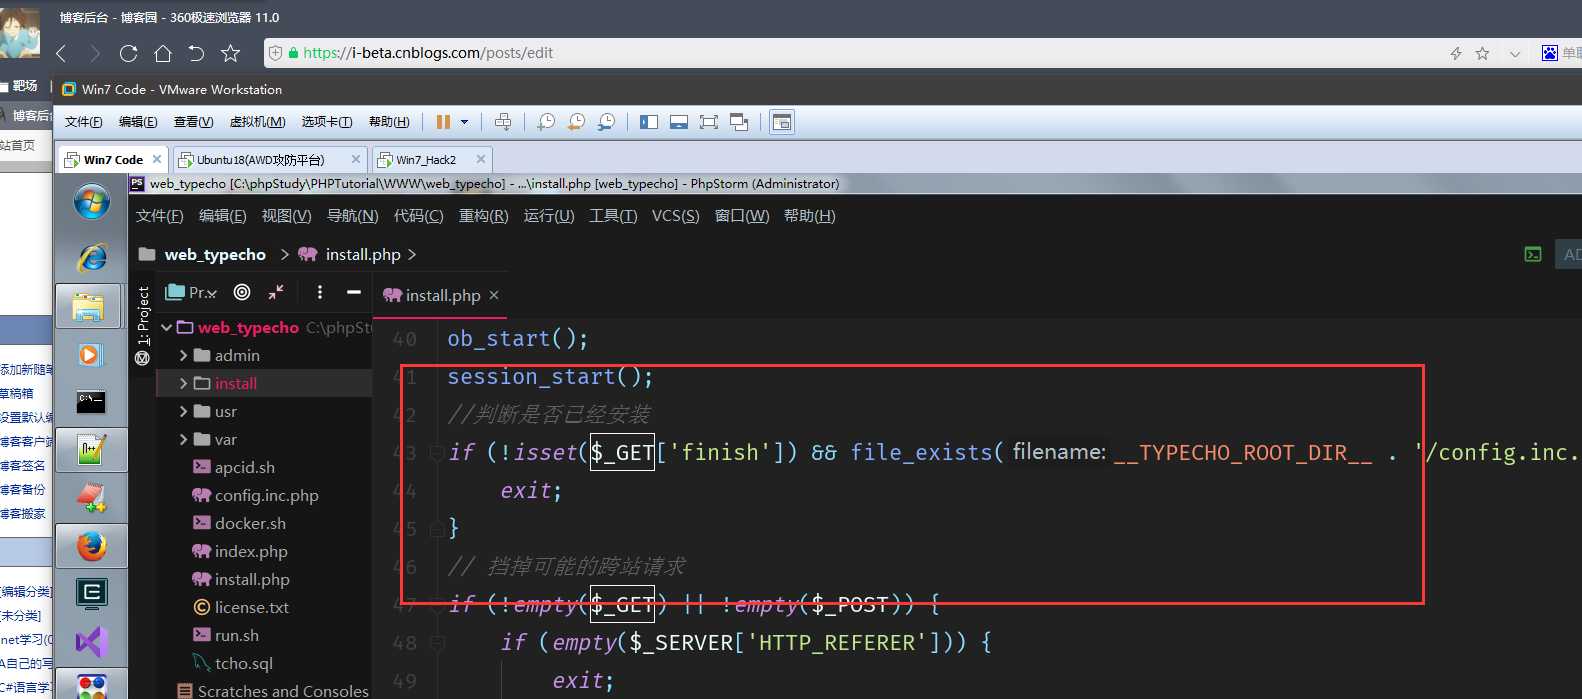The image size is (1582, 699).
Task: Switch VMware to Unity mode
Action: 739,122
